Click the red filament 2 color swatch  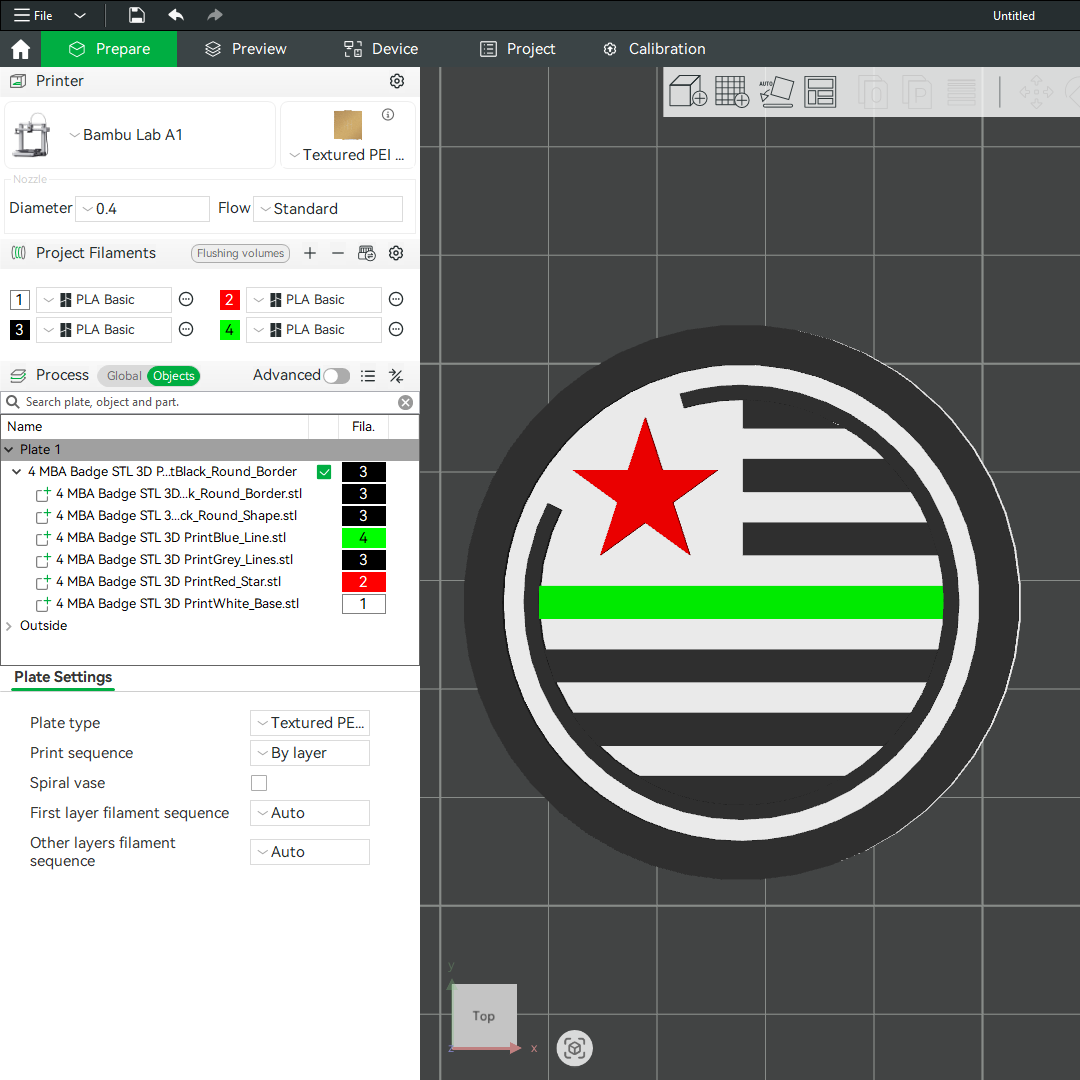230,300
